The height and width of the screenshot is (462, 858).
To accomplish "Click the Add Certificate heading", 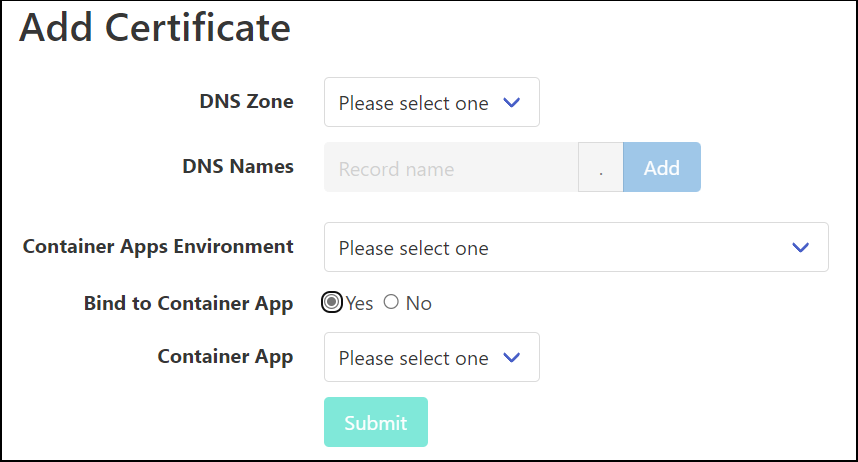I will point(155,27).
